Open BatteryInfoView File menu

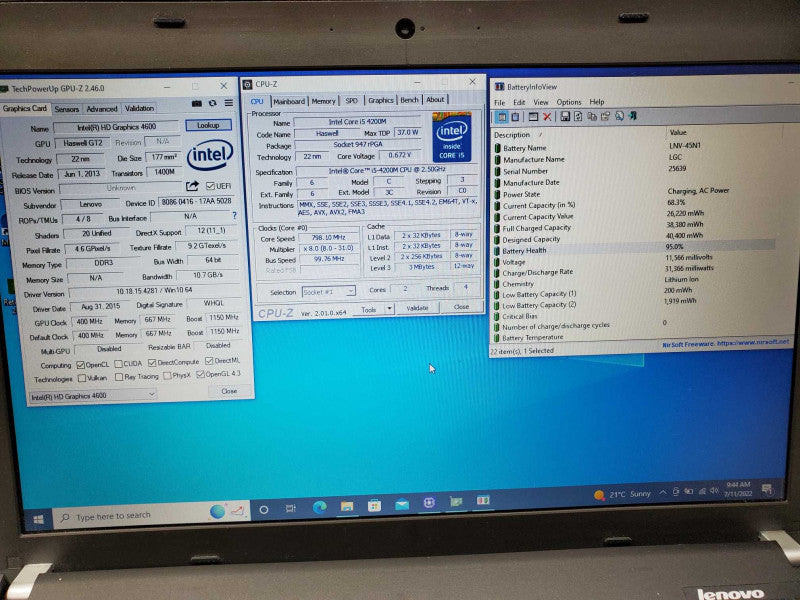[499, 103]
